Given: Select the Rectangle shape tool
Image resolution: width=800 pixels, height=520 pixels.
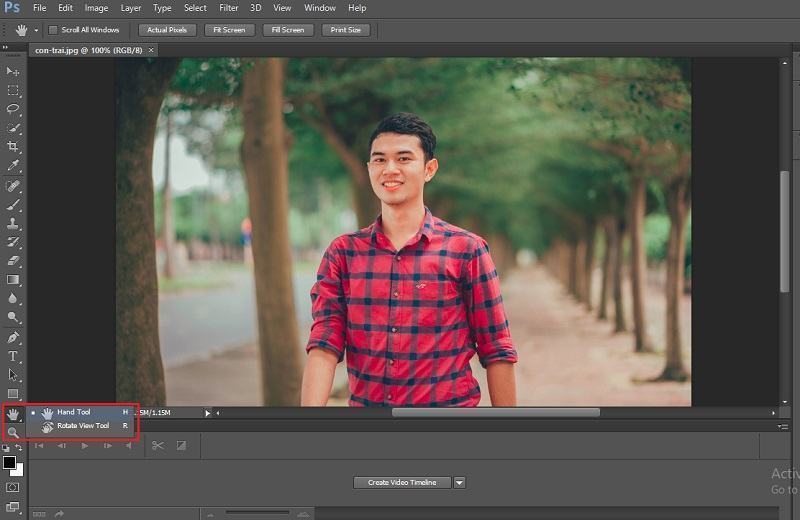Looking at the screenshot, I should point(13,393).
